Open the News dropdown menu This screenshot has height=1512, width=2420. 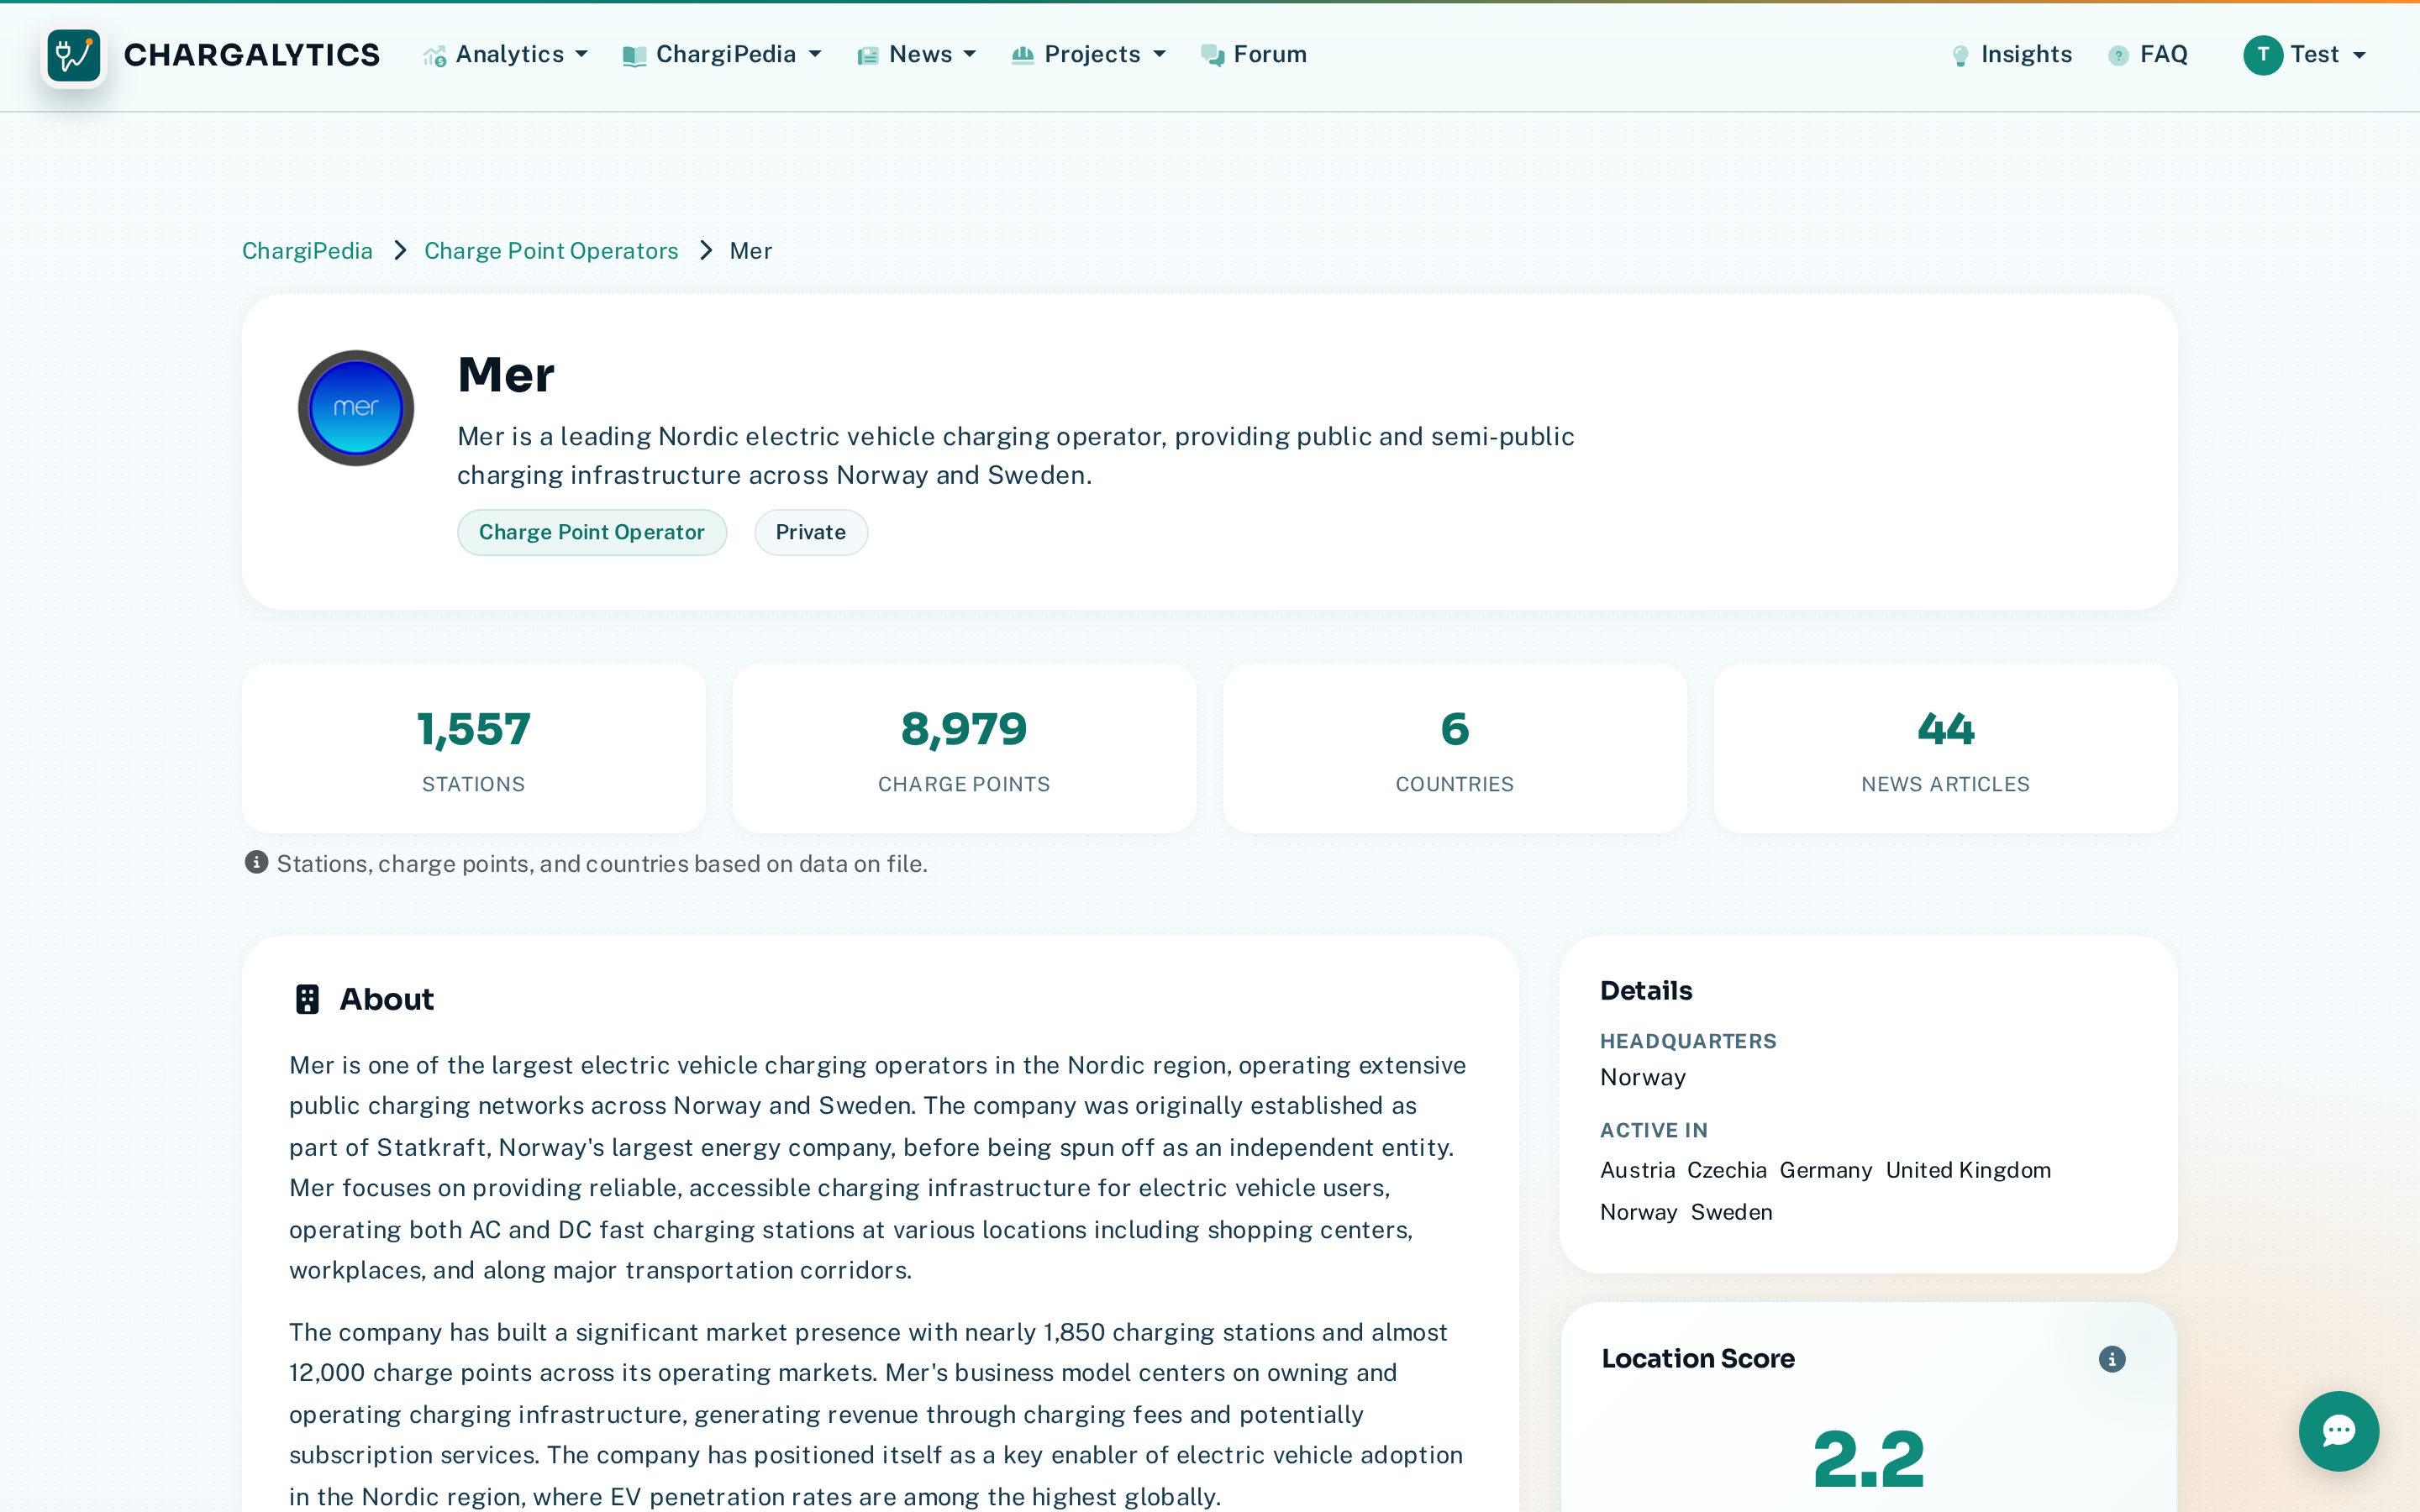[917, 55]
